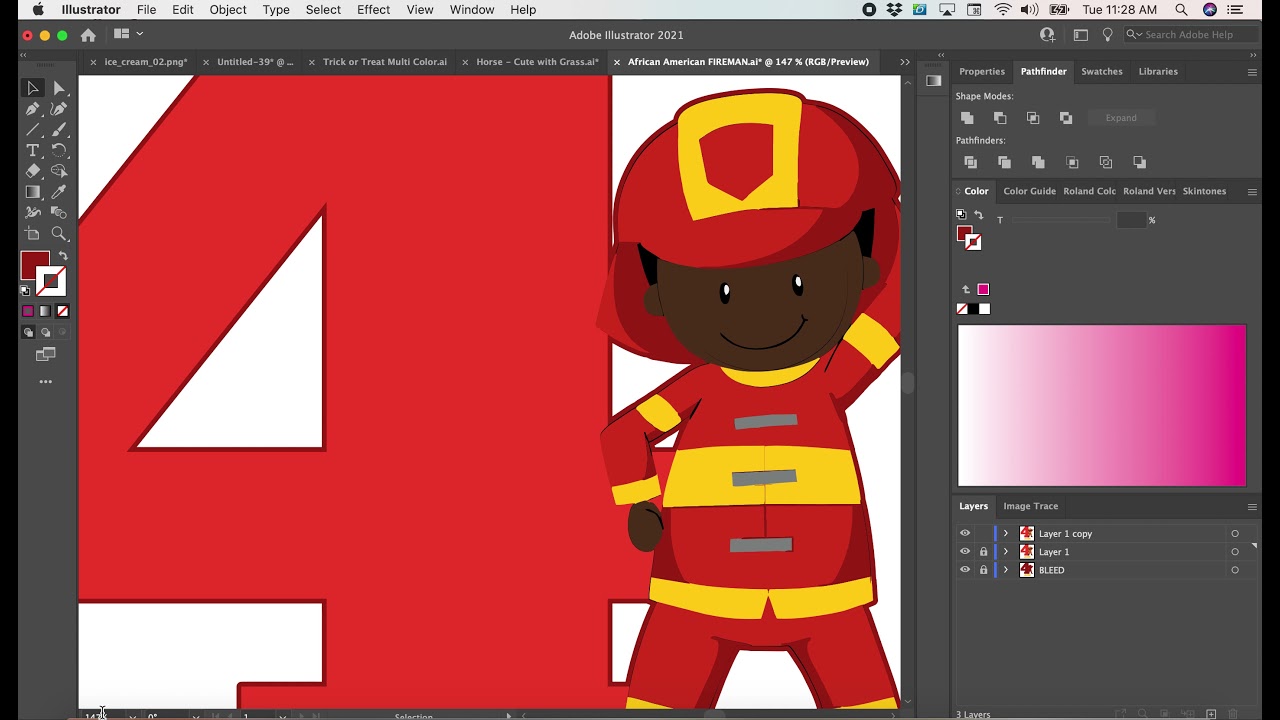Open the Layers panel options menu
Image resolution: width=1280 pixels, height=720 pixels.
[1251, 506]
